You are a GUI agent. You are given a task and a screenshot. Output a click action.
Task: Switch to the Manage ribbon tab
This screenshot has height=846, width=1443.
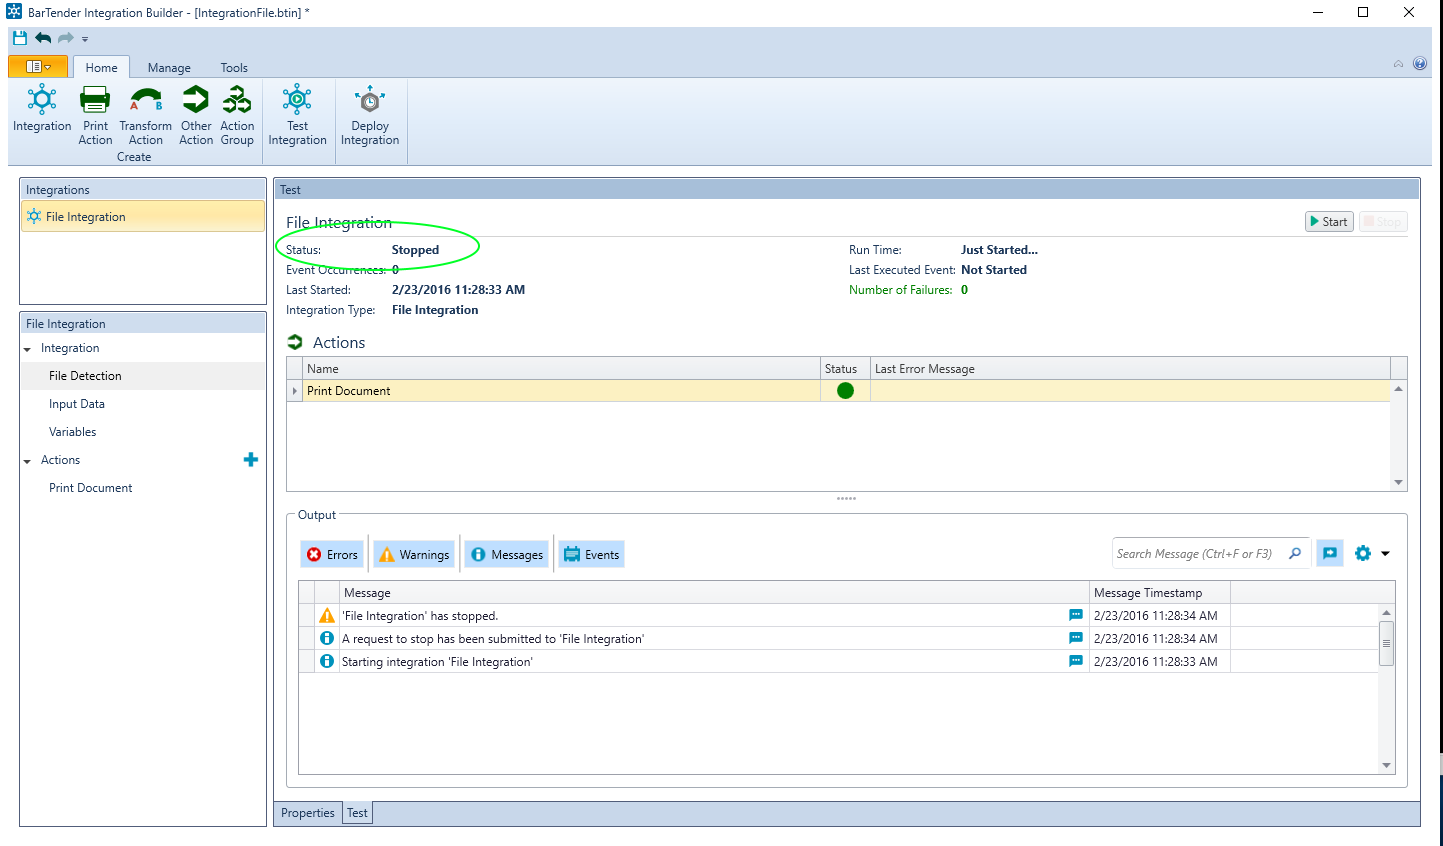169,67
